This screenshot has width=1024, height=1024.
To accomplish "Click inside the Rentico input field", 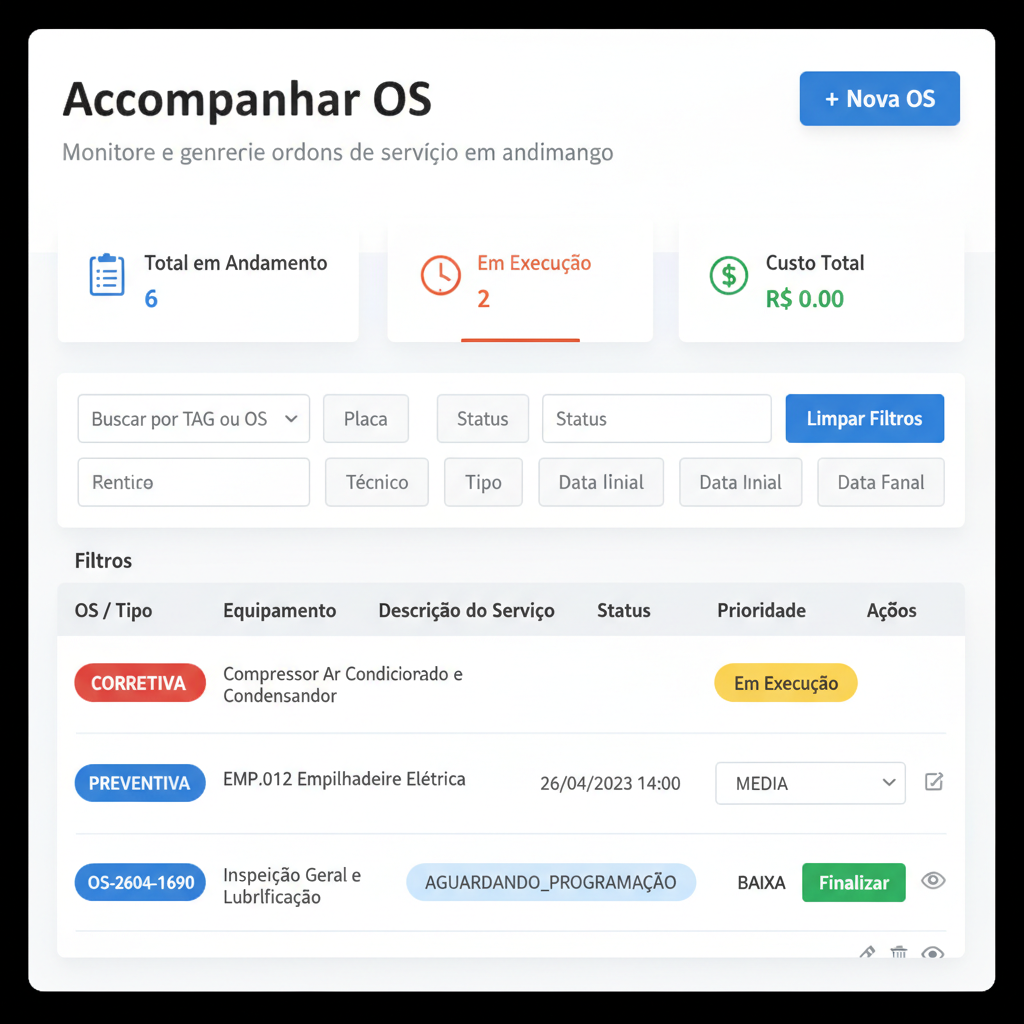I will click(193, 482).
